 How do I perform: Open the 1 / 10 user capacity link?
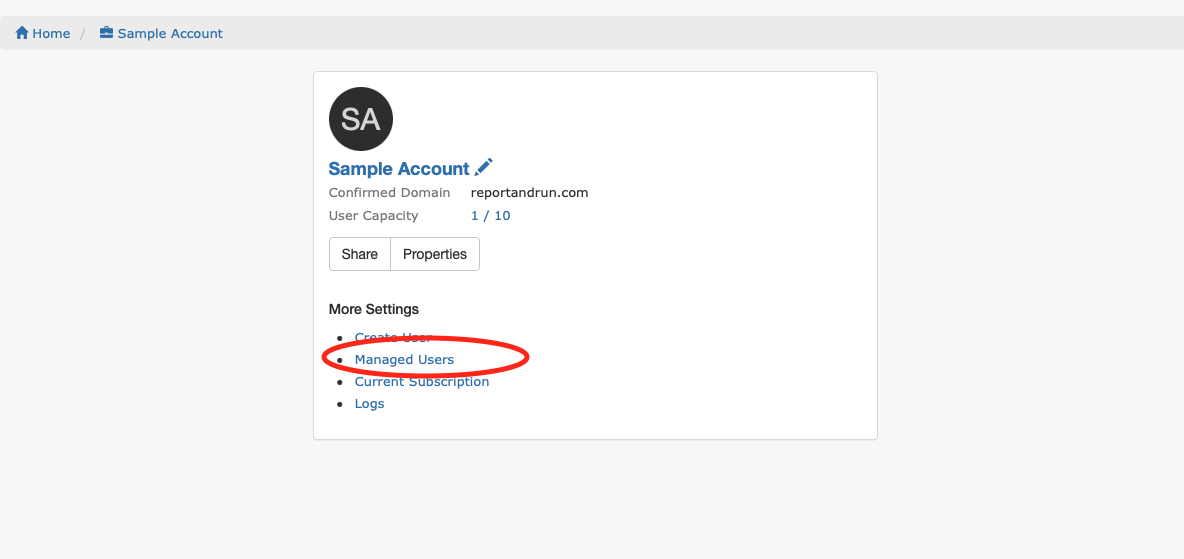(x=491, y=216)
